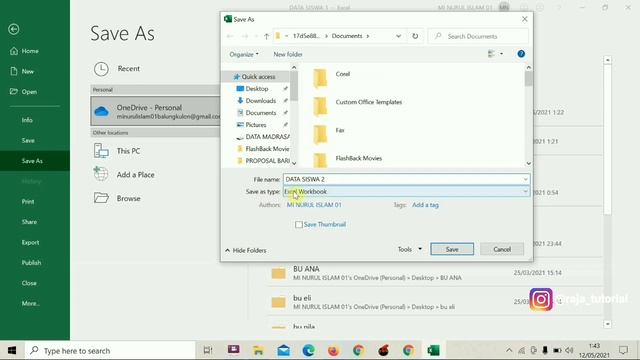The image size is (640, 360).
Task: Click the Save button in dialog
Action: [x=452, y=249]
